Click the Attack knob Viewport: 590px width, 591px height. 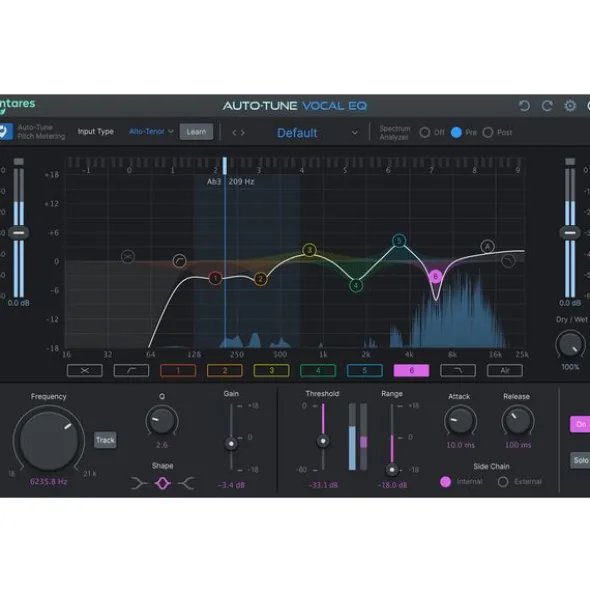(460, 421)
